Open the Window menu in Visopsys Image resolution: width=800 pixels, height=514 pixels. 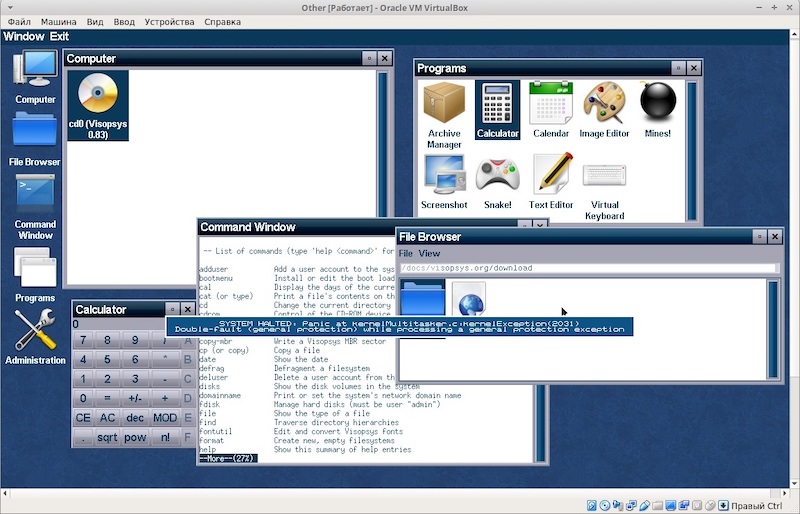click(x=23, y=37)
